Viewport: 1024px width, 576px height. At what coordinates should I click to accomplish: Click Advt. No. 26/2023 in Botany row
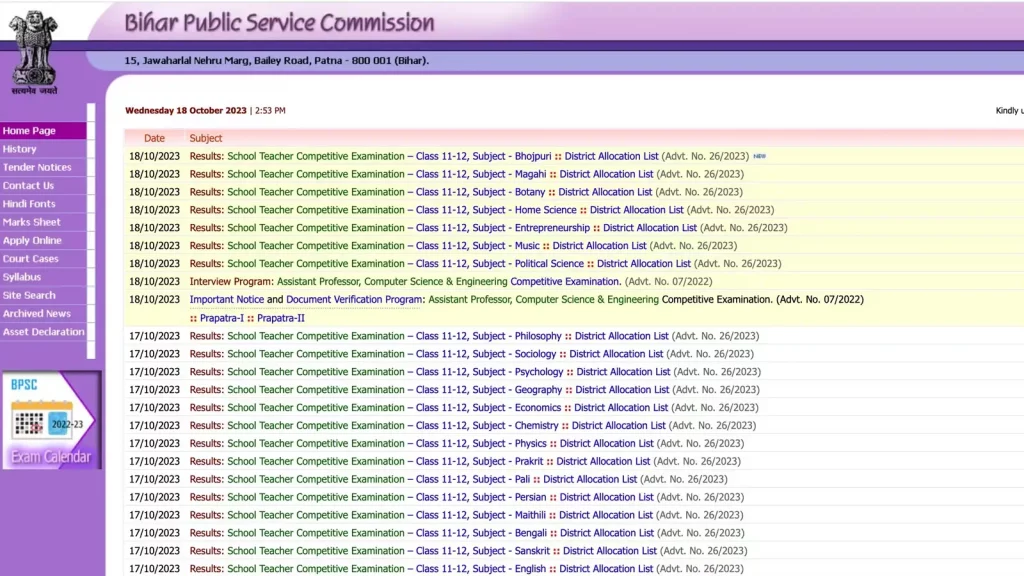[699, 192]
